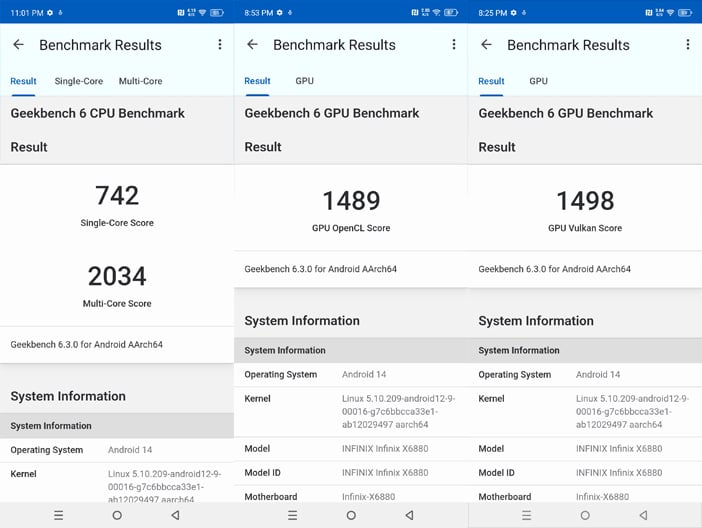Tap the 1498 GPU Vulkan Score
This screenshot has height=528, width=702.
click(585, 201)
